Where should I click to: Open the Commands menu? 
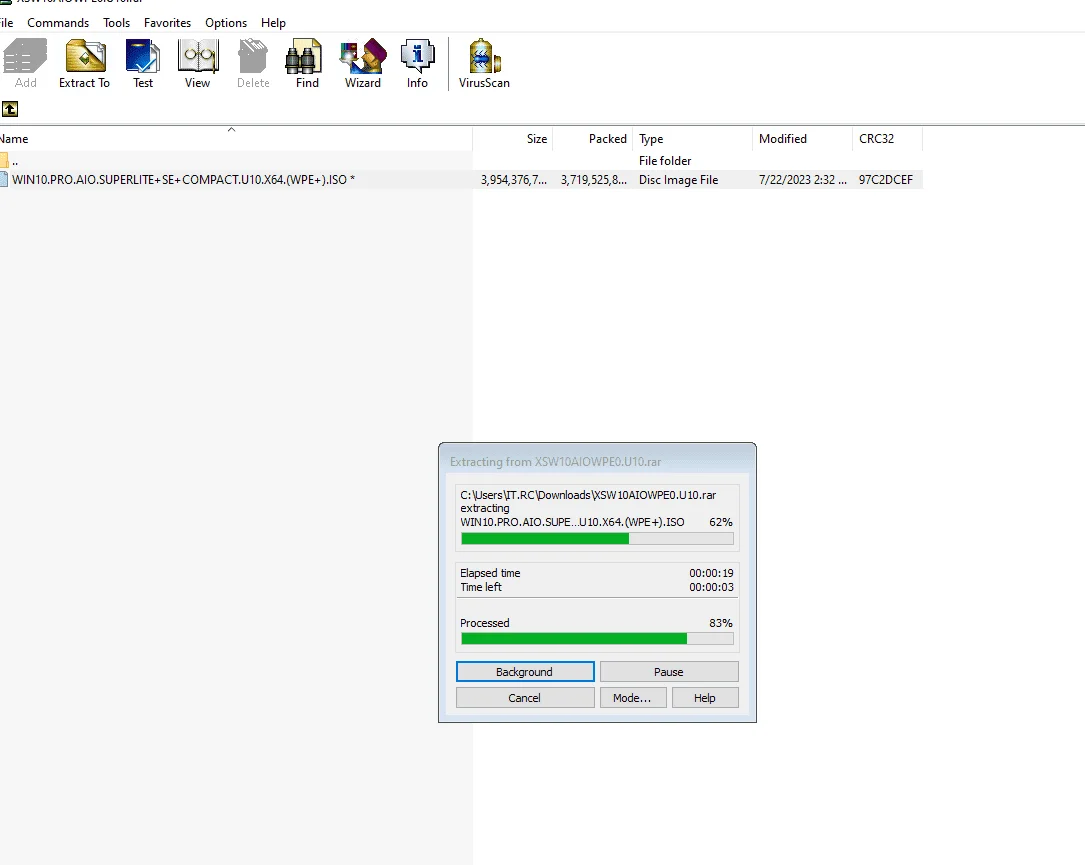58,23
